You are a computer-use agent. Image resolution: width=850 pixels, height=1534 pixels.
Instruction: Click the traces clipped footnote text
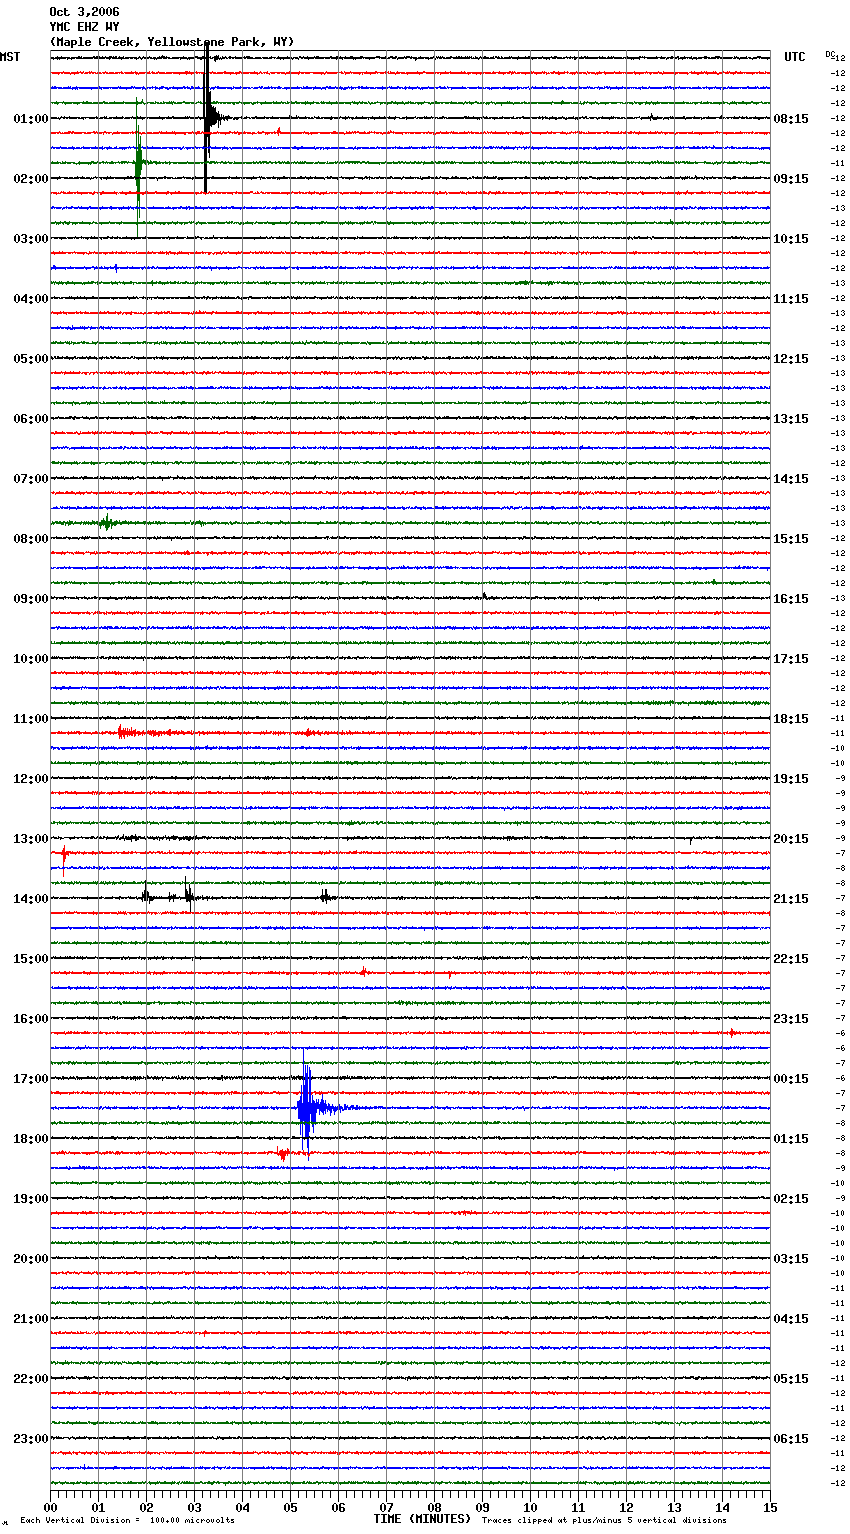pos(604,1521)
